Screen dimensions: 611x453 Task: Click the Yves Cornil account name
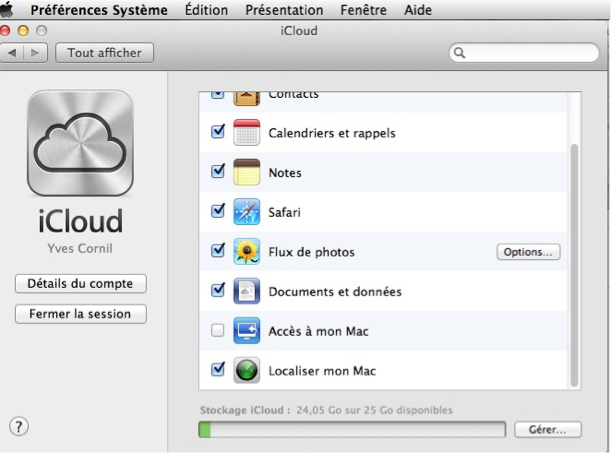click(80, 248)
